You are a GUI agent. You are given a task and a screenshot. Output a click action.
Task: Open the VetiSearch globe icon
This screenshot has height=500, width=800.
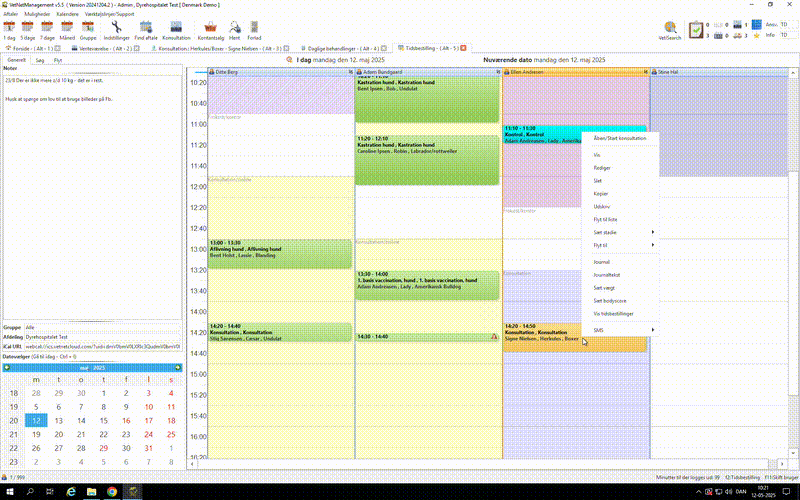[670, 31]
